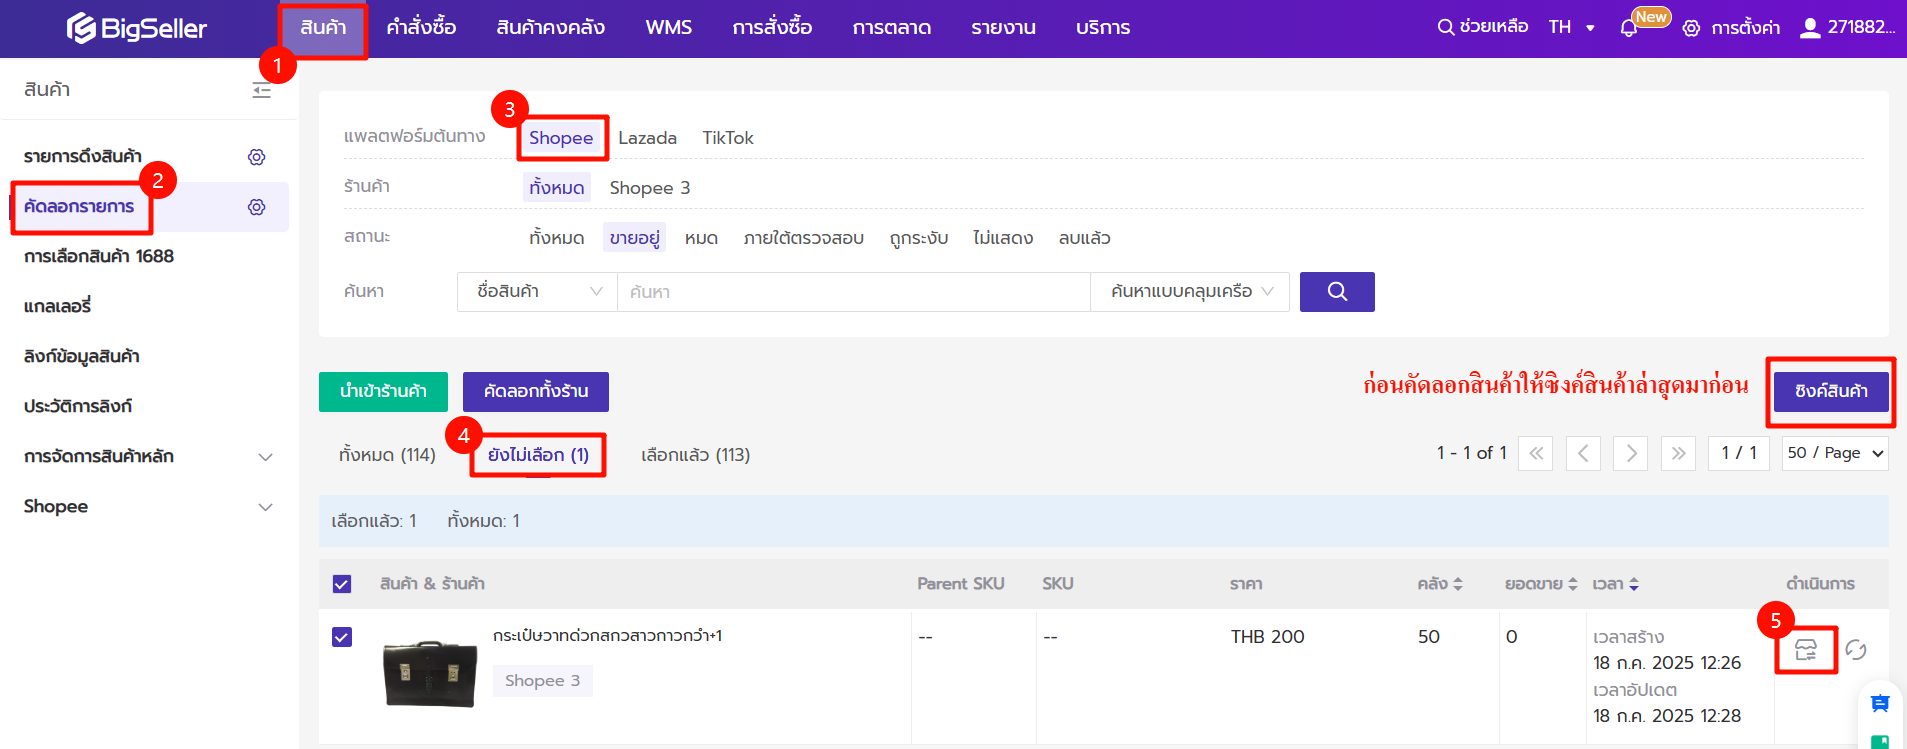1907x749 pixels.
Task: Open the สินค้าคงคลัง top menu
Action: tap(550, 28)
